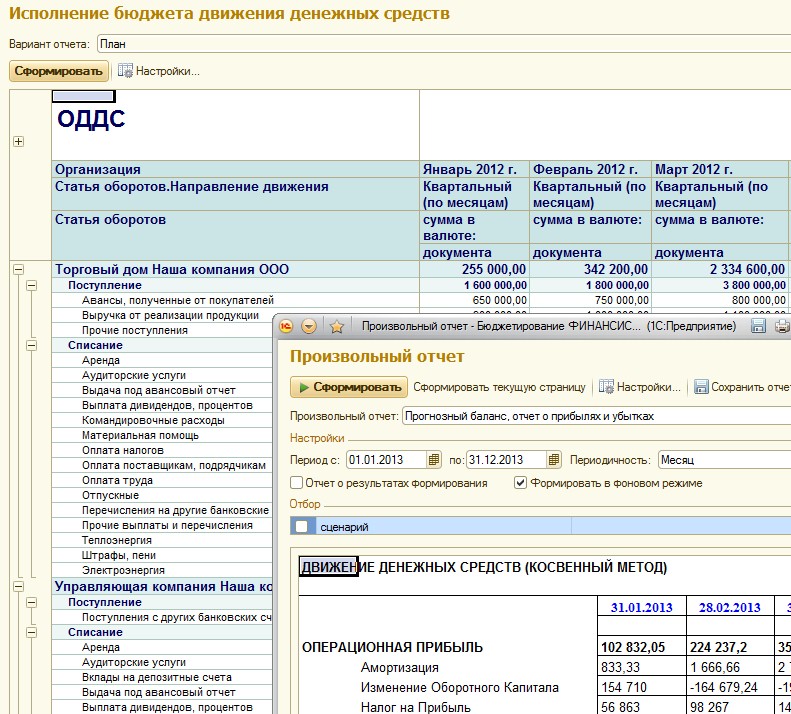791x714 pixels.
Task: Collapse Управляющая компания group
Action: click(x=19, y=586)
